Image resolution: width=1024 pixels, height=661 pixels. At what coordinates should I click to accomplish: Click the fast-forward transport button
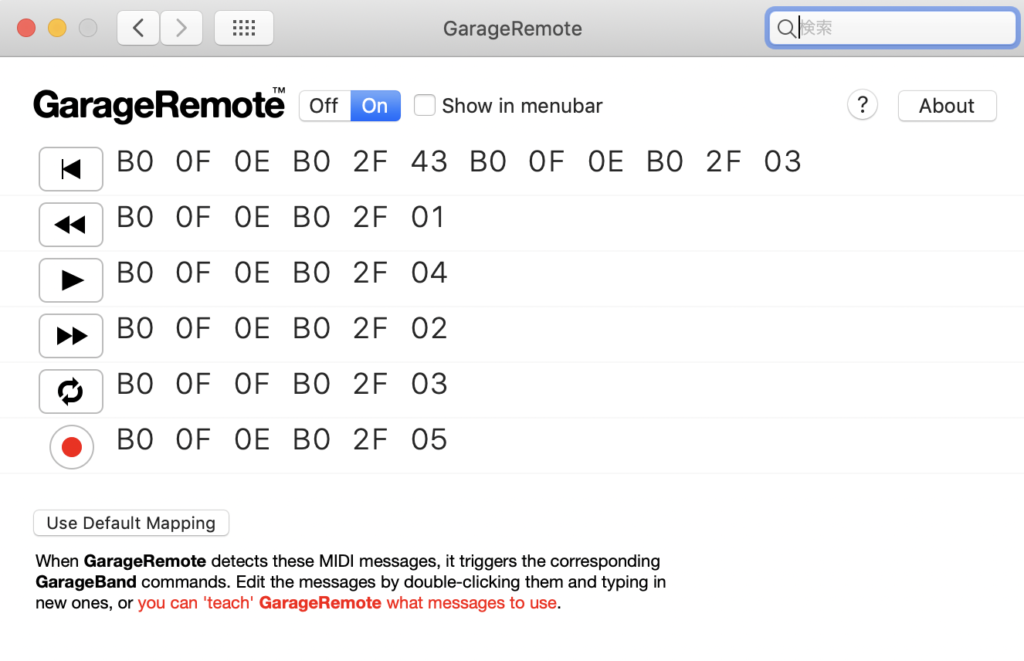coord(71,336)
